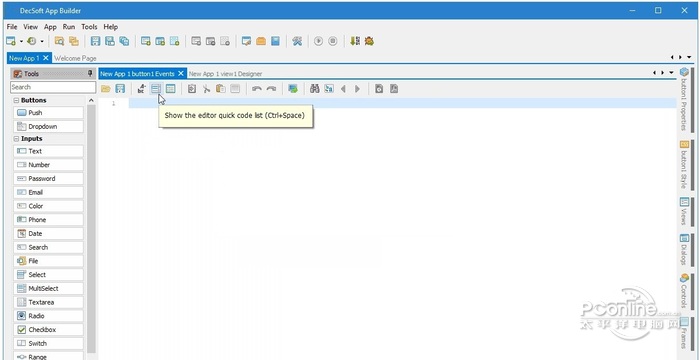This screenshot has height=360, width=700.
Task: Click line 1 in the code editor
Action: (x=402, y=103)
